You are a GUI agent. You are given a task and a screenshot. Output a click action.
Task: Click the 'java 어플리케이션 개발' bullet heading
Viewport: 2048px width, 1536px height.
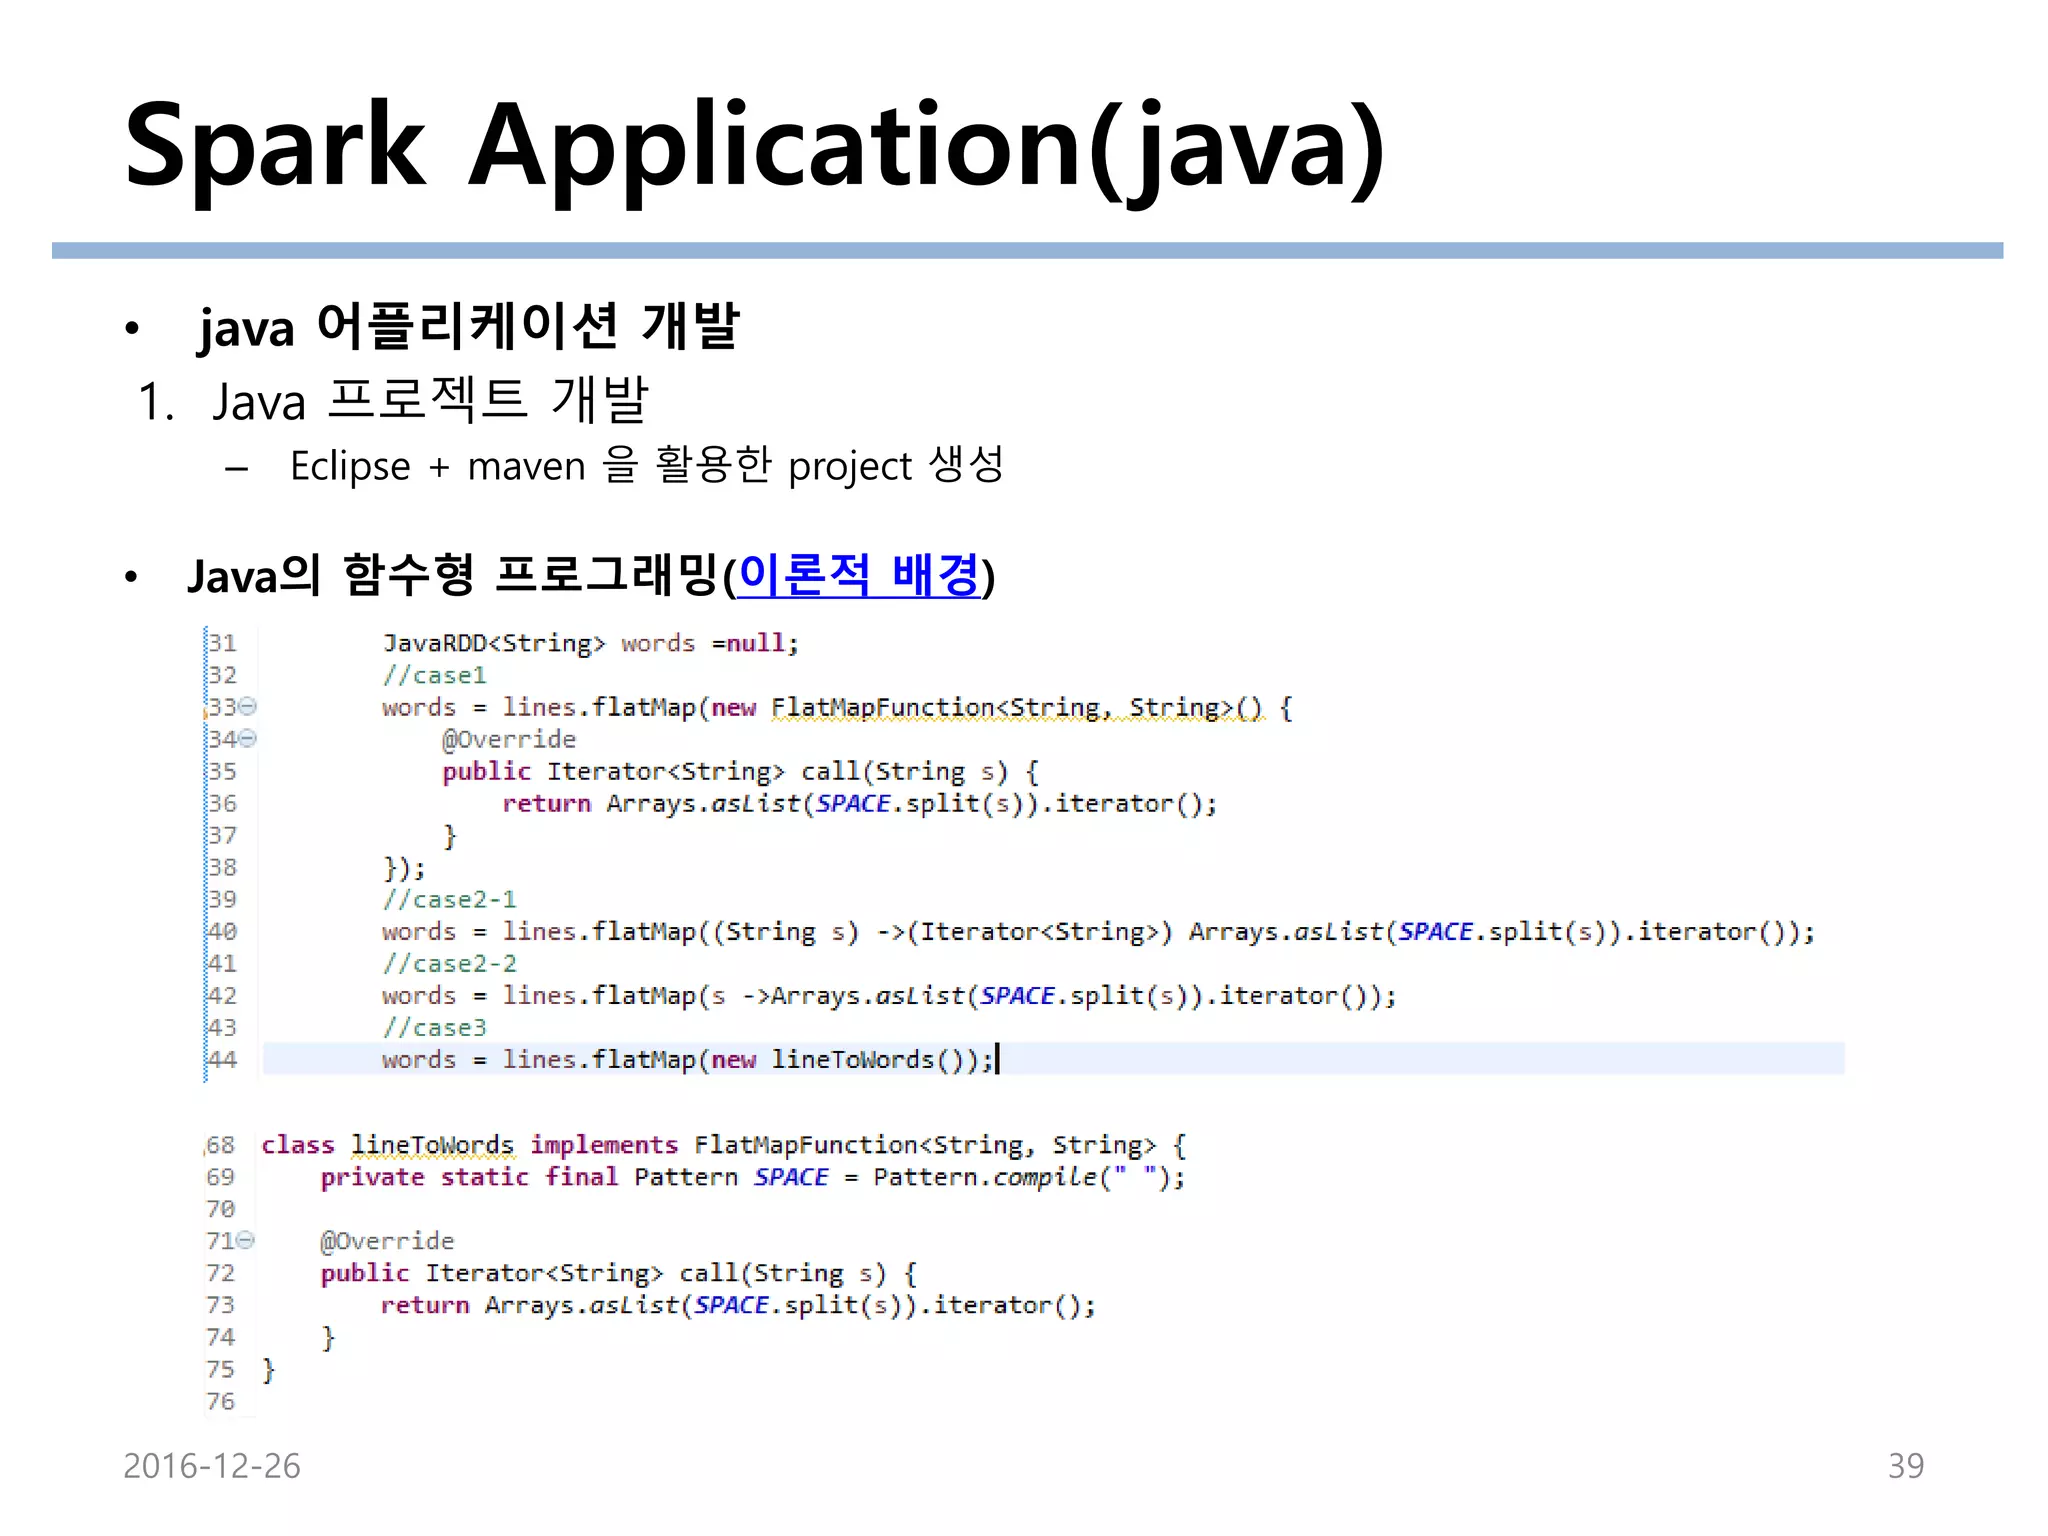[468, 327]
